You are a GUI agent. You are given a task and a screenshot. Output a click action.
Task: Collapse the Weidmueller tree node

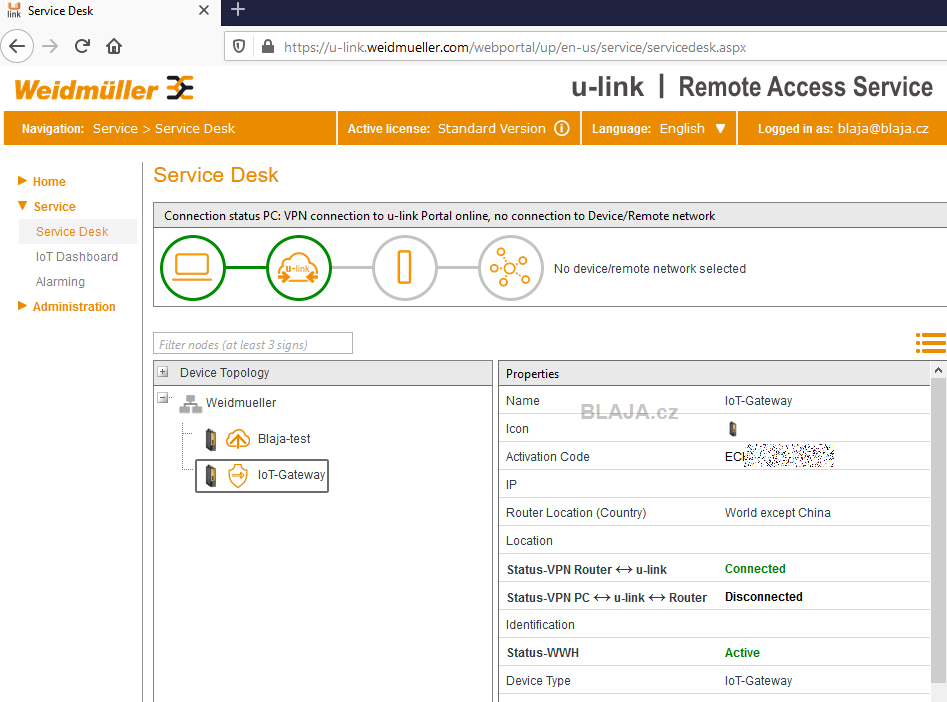[162, 398]
